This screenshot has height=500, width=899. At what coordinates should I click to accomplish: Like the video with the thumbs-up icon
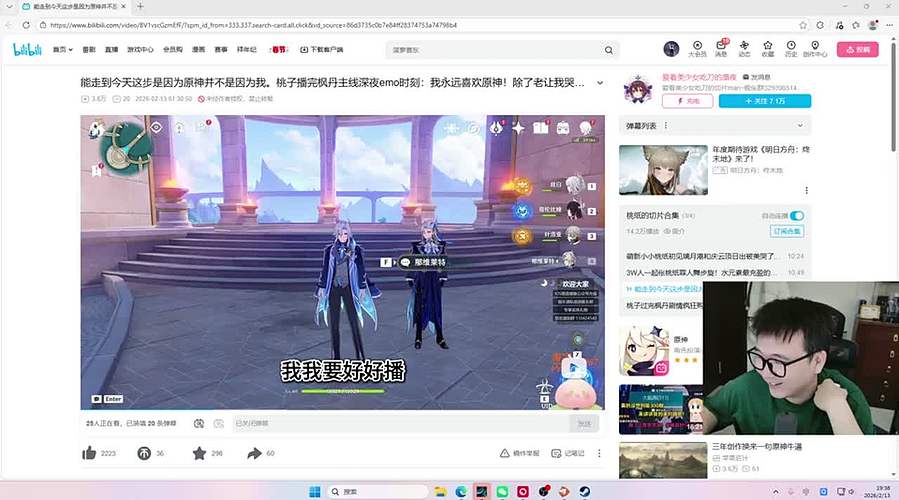[89, 453]
